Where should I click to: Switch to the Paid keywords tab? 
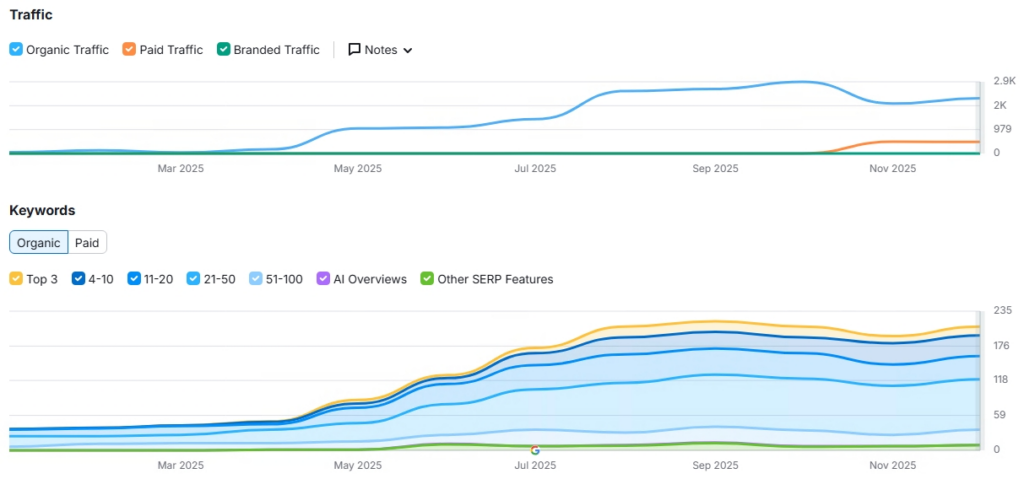pyautogui.click(x=87, y=242)
